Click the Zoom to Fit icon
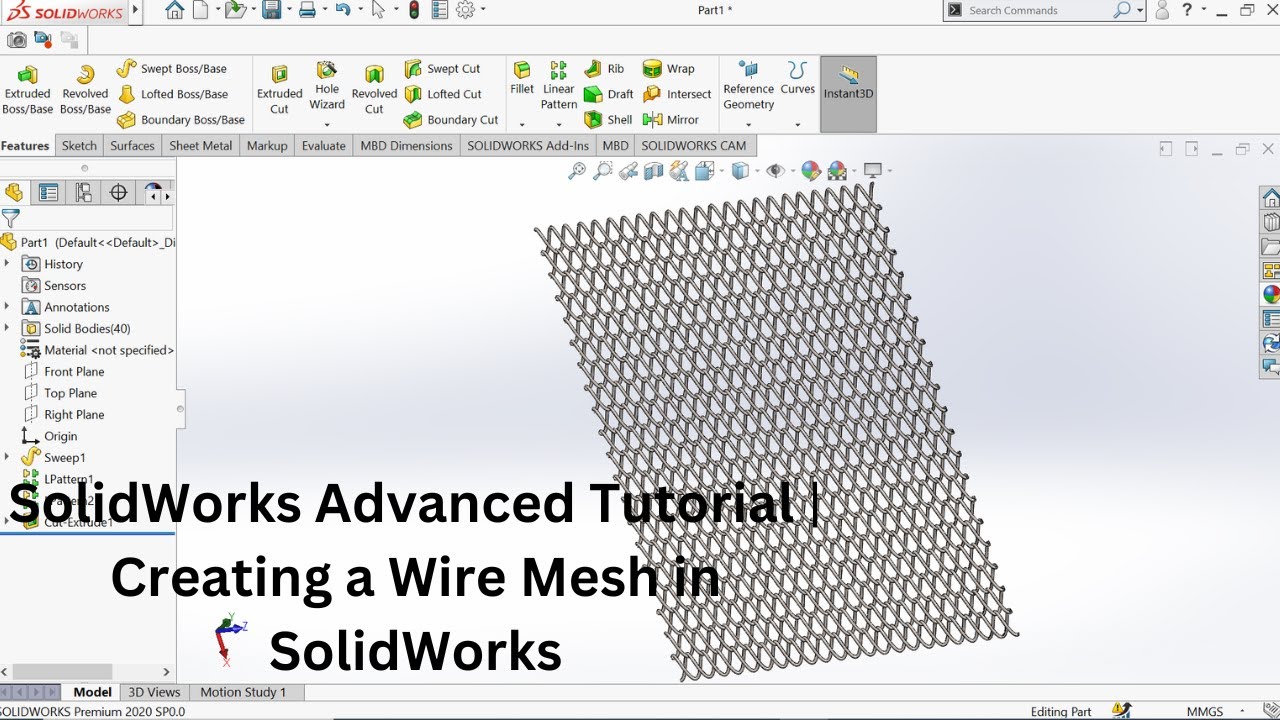This screenshot has height=720, width=1280. coord(577,171)
